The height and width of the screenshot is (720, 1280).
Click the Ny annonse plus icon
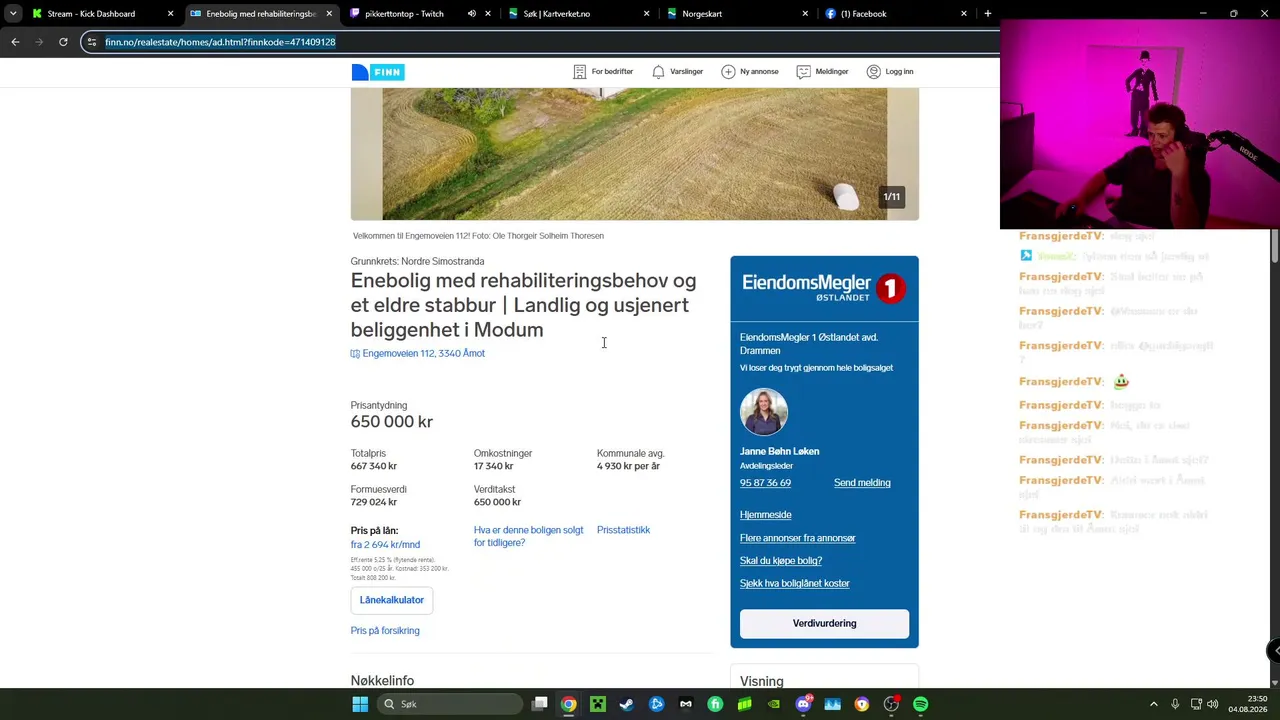tap(728, 72)
